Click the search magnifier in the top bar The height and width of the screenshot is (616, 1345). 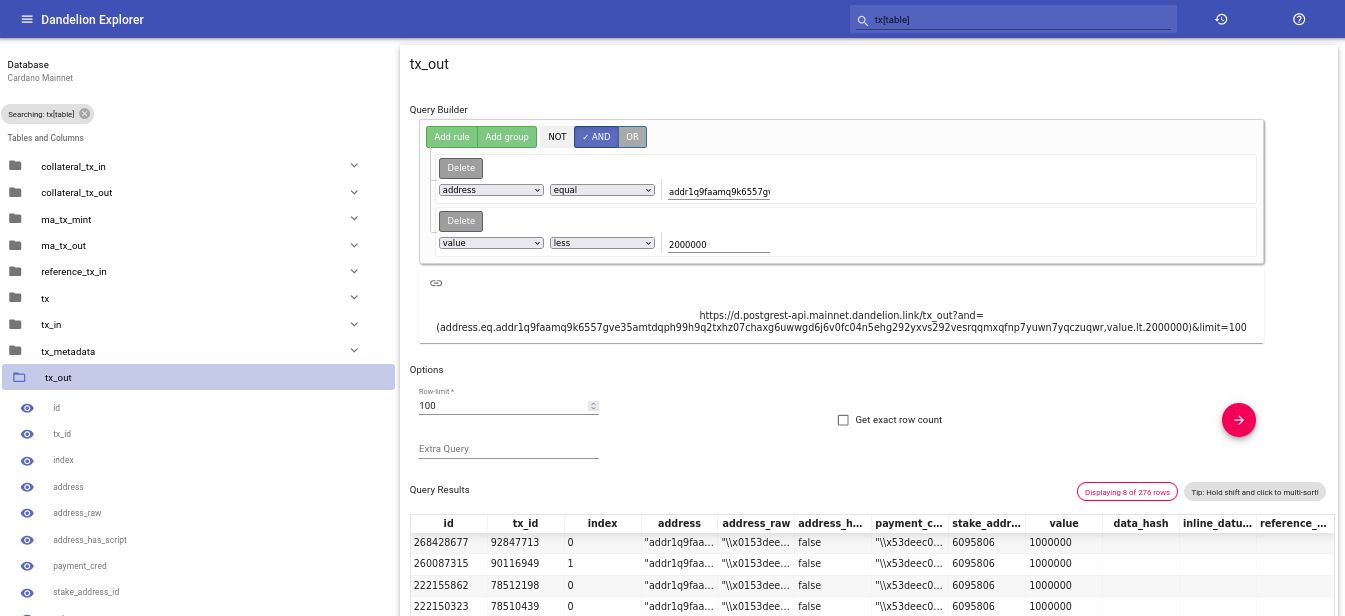coord(863,20)
